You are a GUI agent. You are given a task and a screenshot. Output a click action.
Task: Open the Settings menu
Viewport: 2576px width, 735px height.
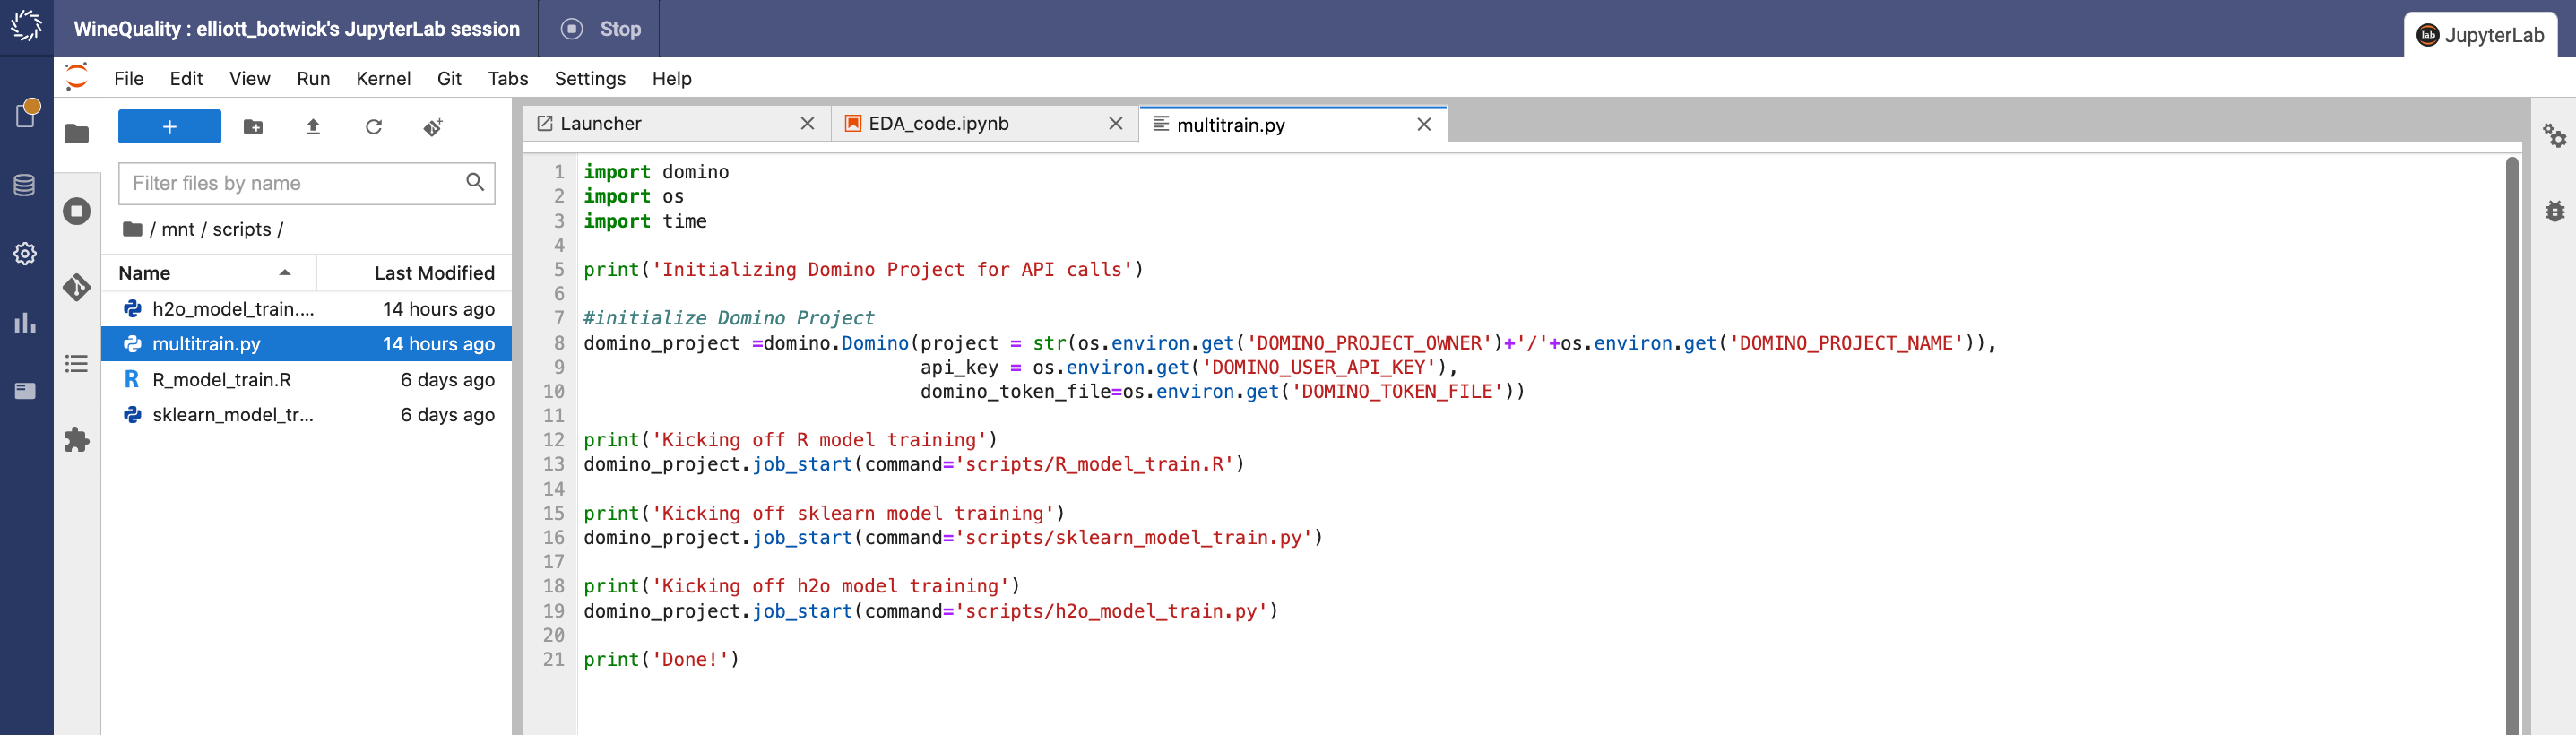pos(590,78)
